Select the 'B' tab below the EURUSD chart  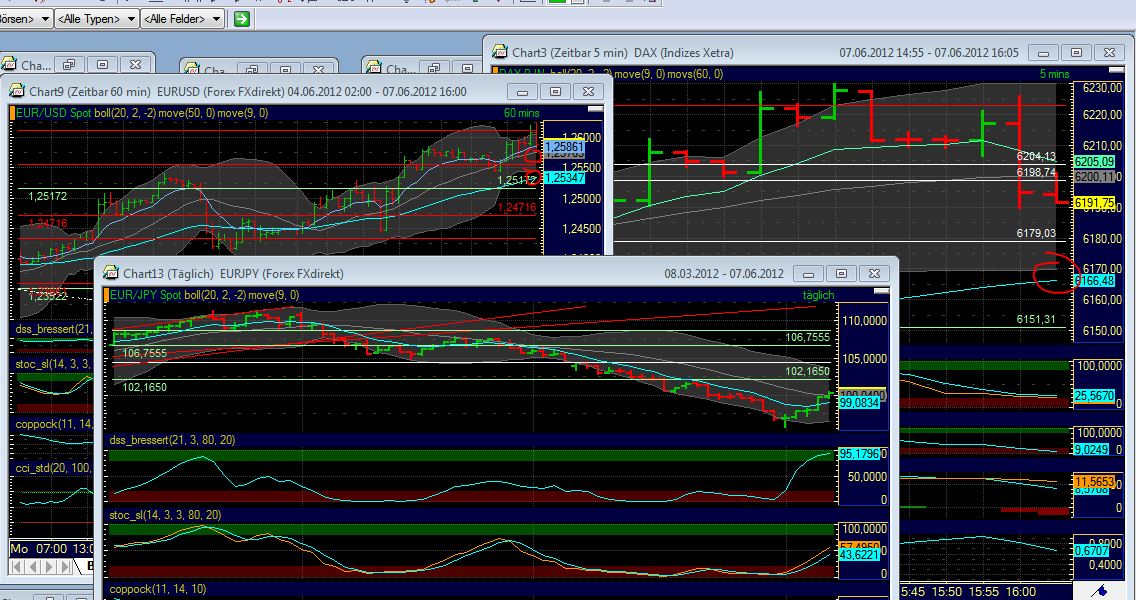pyautogui.click(x=90, y=565)
